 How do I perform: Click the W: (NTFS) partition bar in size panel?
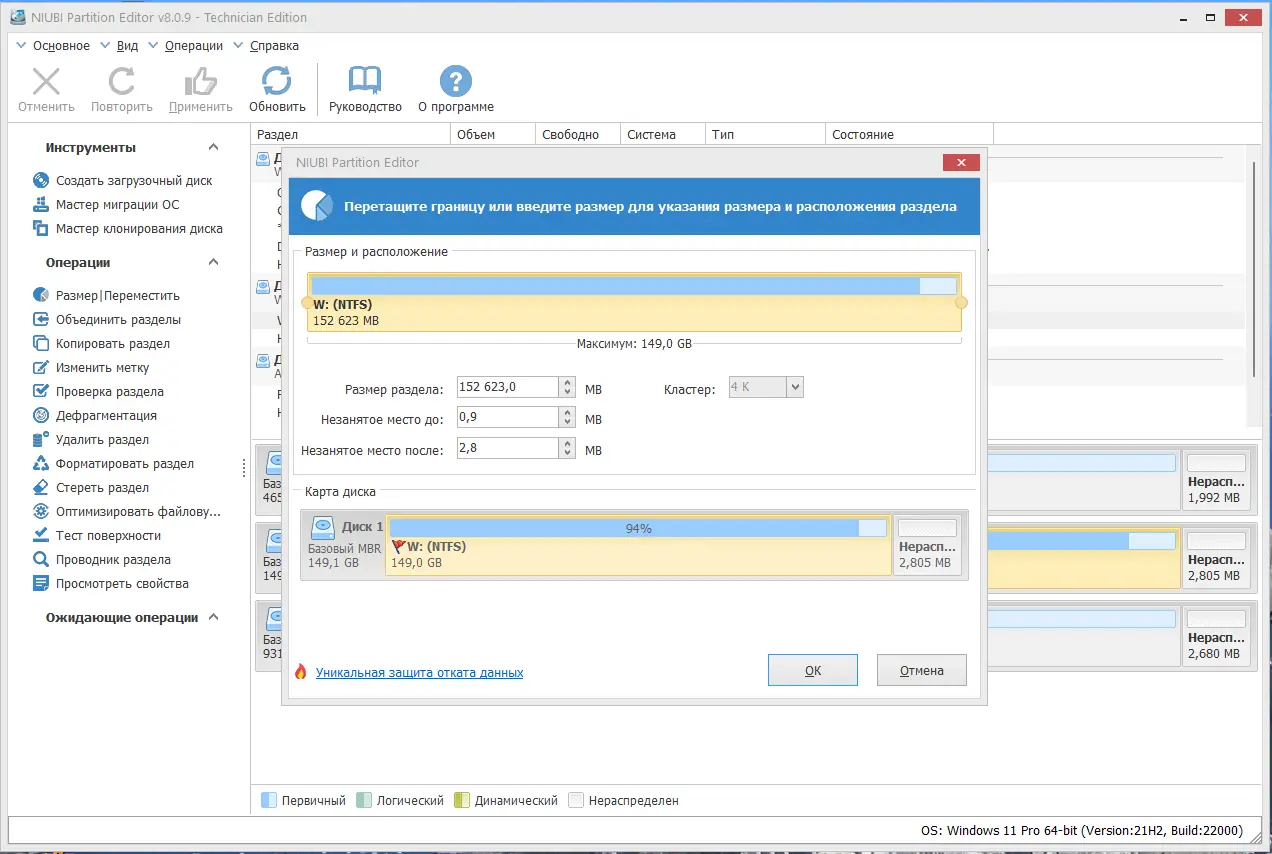pyautogui.click(x=634, y=302)
